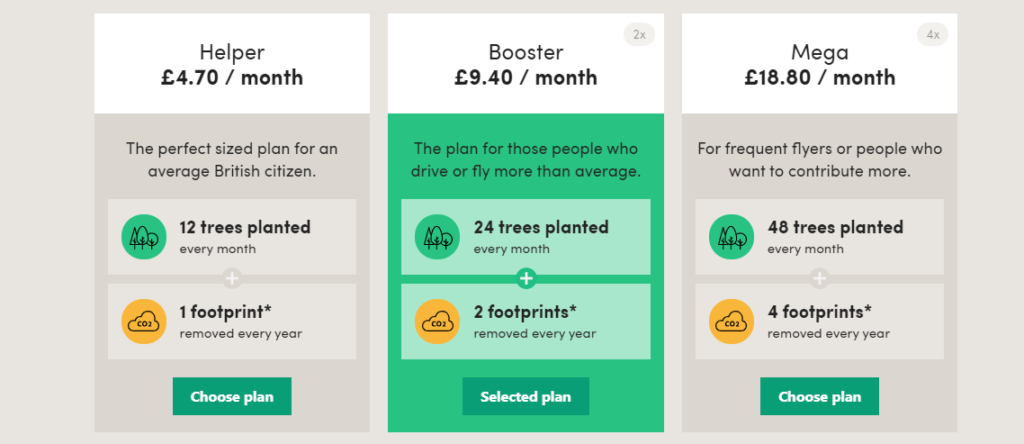Click the 24 trees planted box

[526, 237]
